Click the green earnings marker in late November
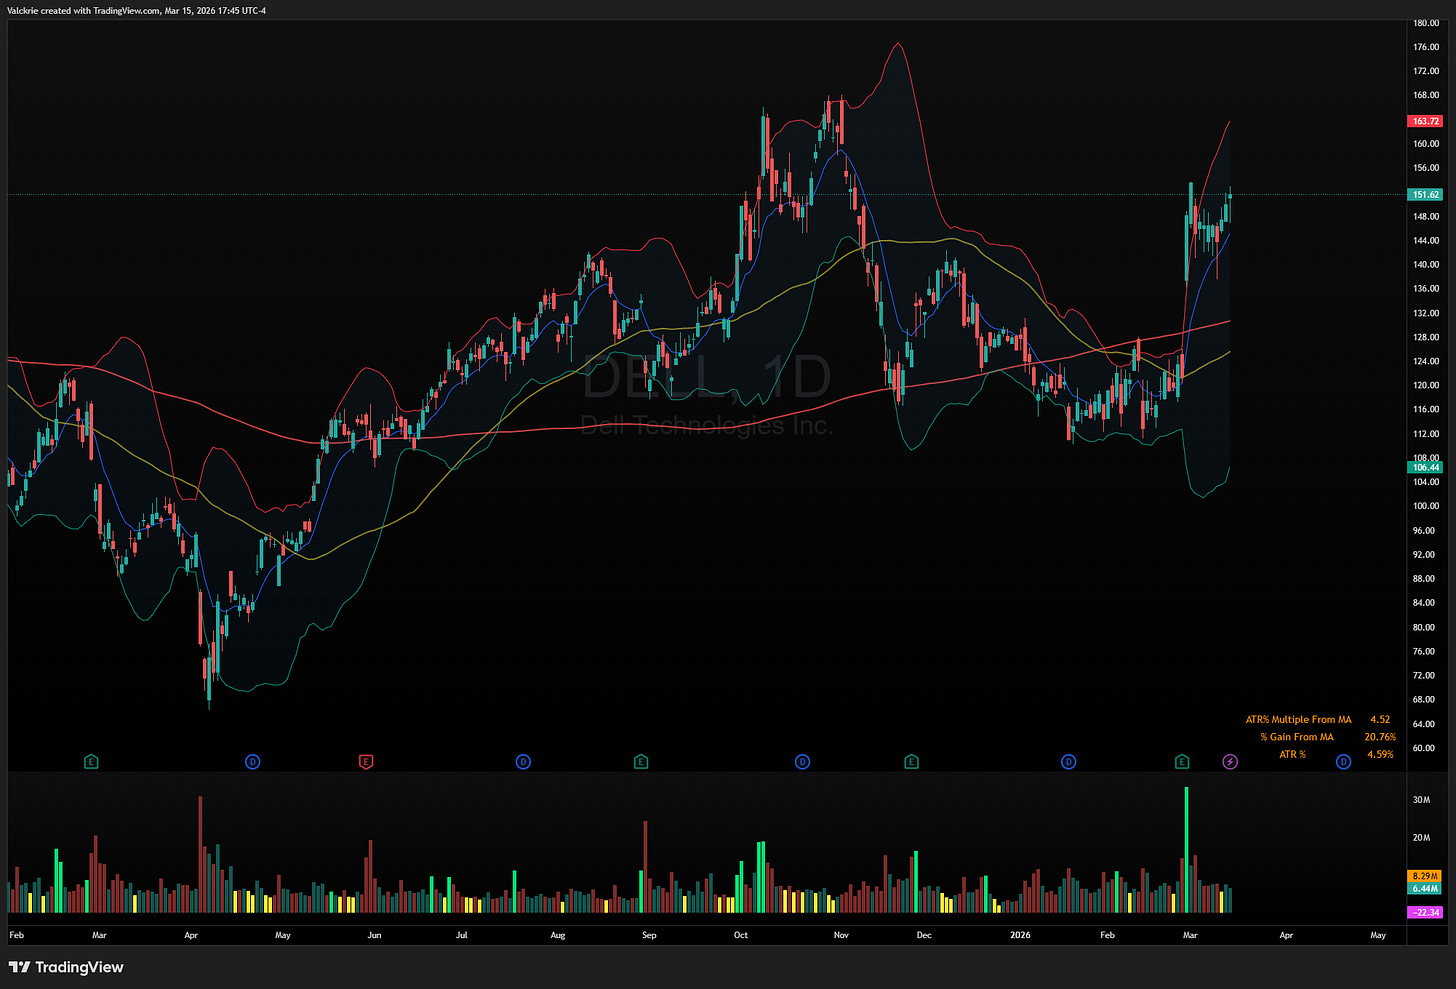This screenshot has height=989, width=1456. pyautogui.click(x=911, y=762)
